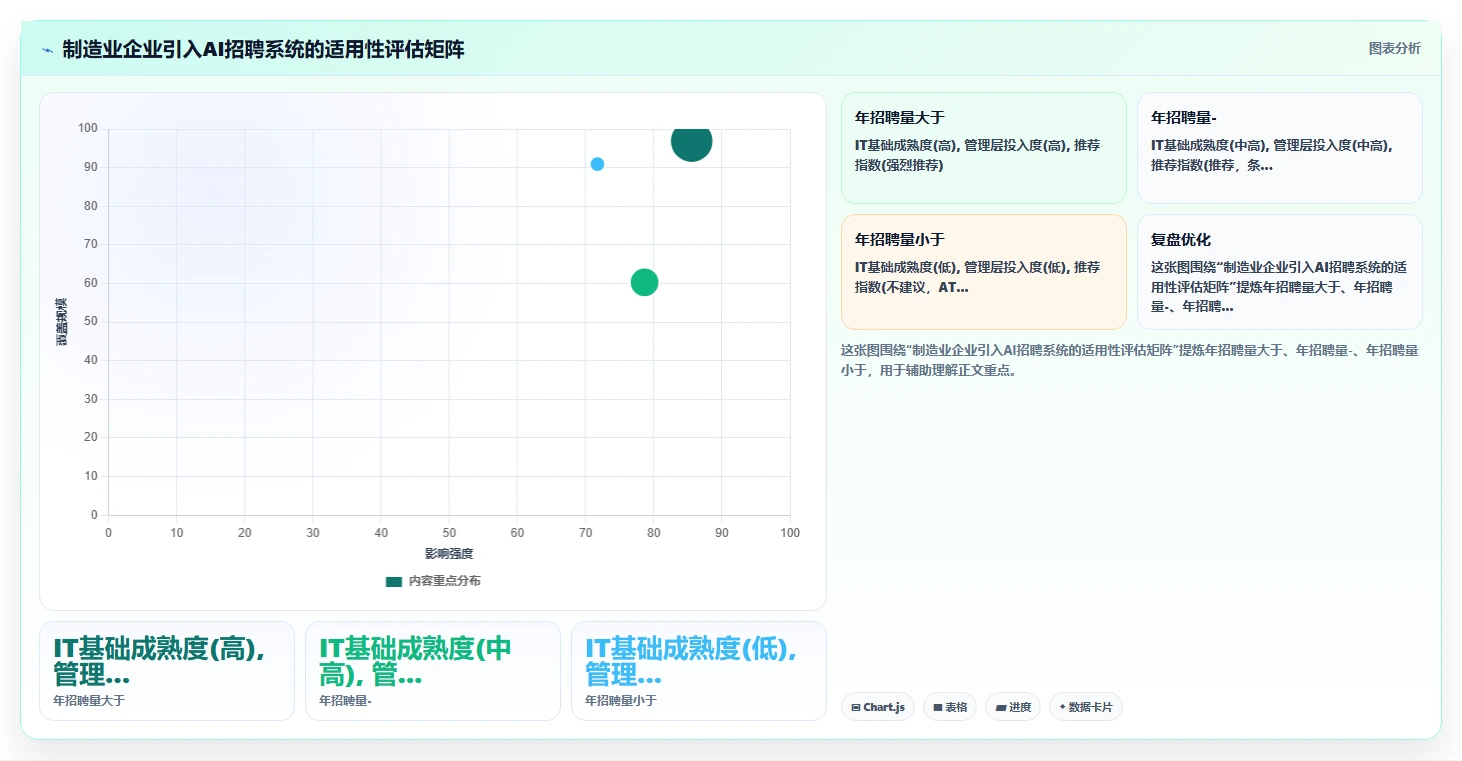Click the IT基础成熟度(中高) stat card
Viewport: 1462px width, 761px height.
433,671
